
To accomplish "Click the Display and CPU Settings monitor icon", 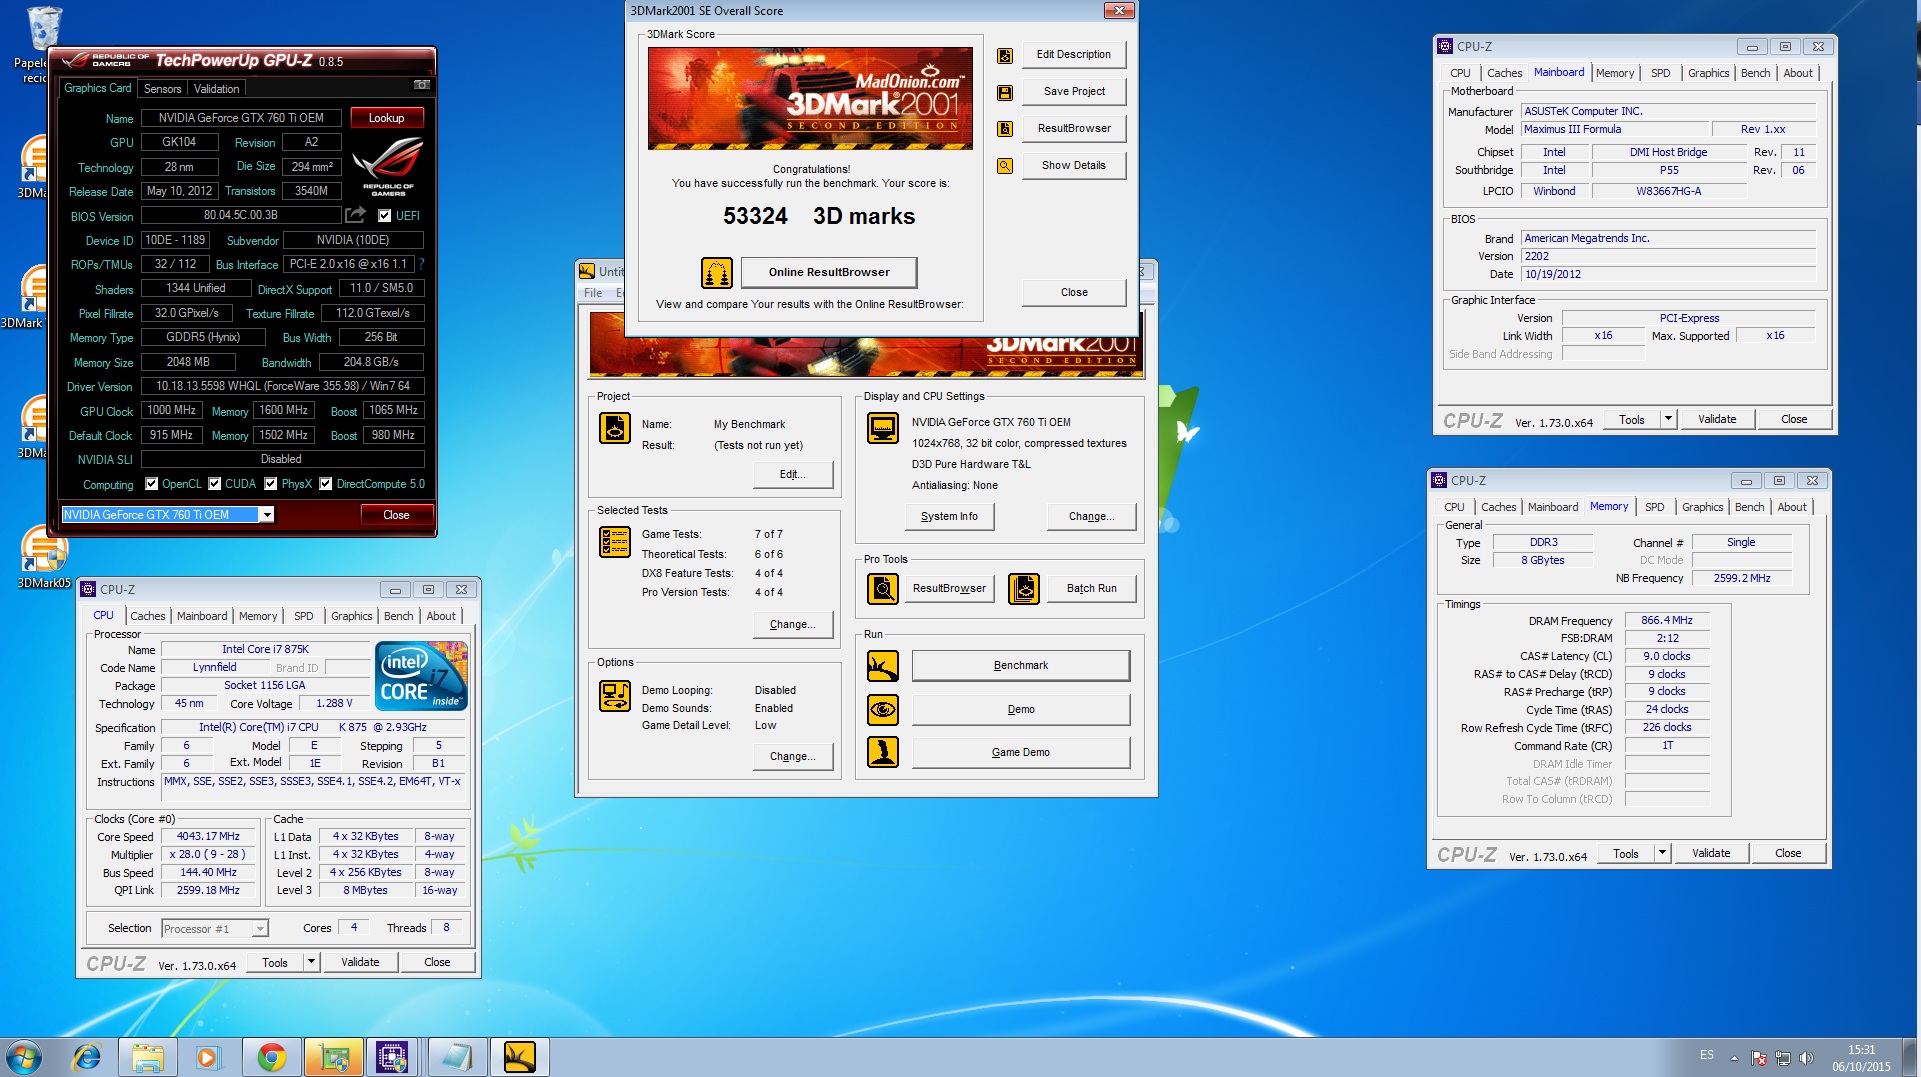I will click(x=883, y=428).
